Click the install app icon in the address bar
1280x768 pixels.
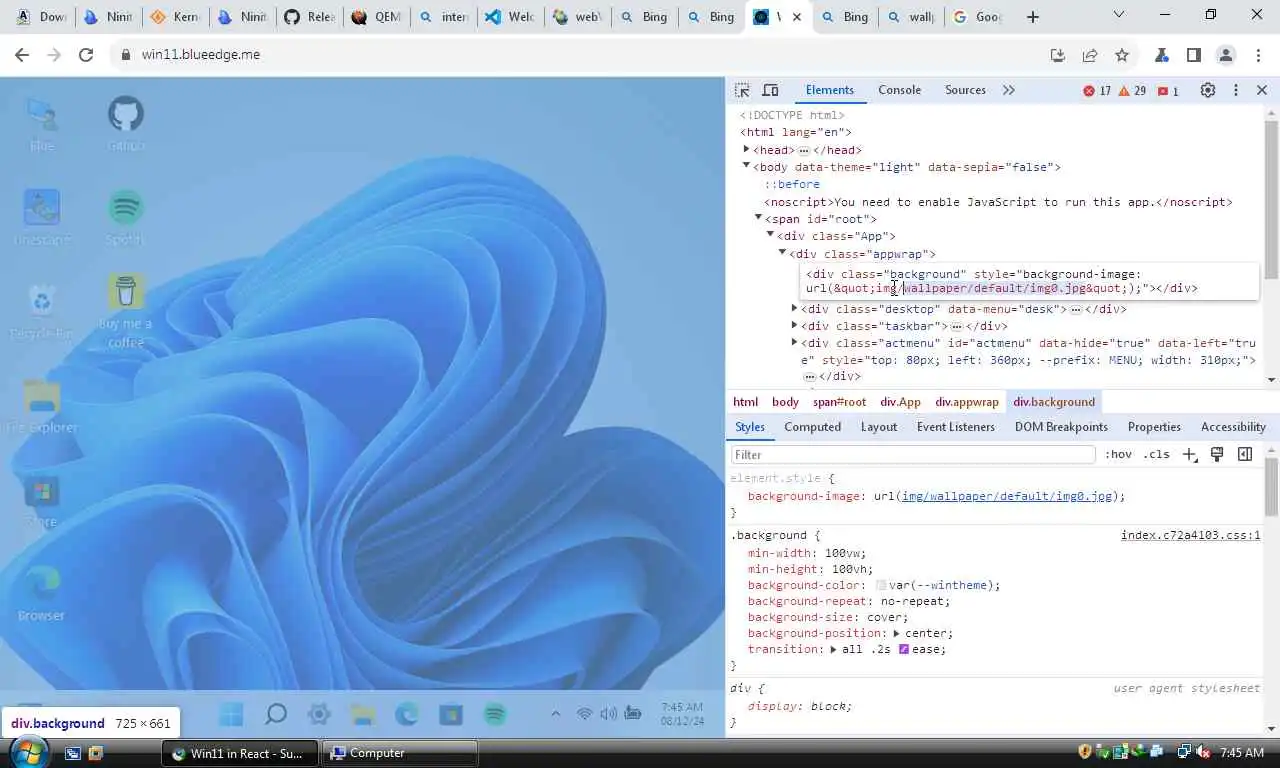coord(1058,55)
